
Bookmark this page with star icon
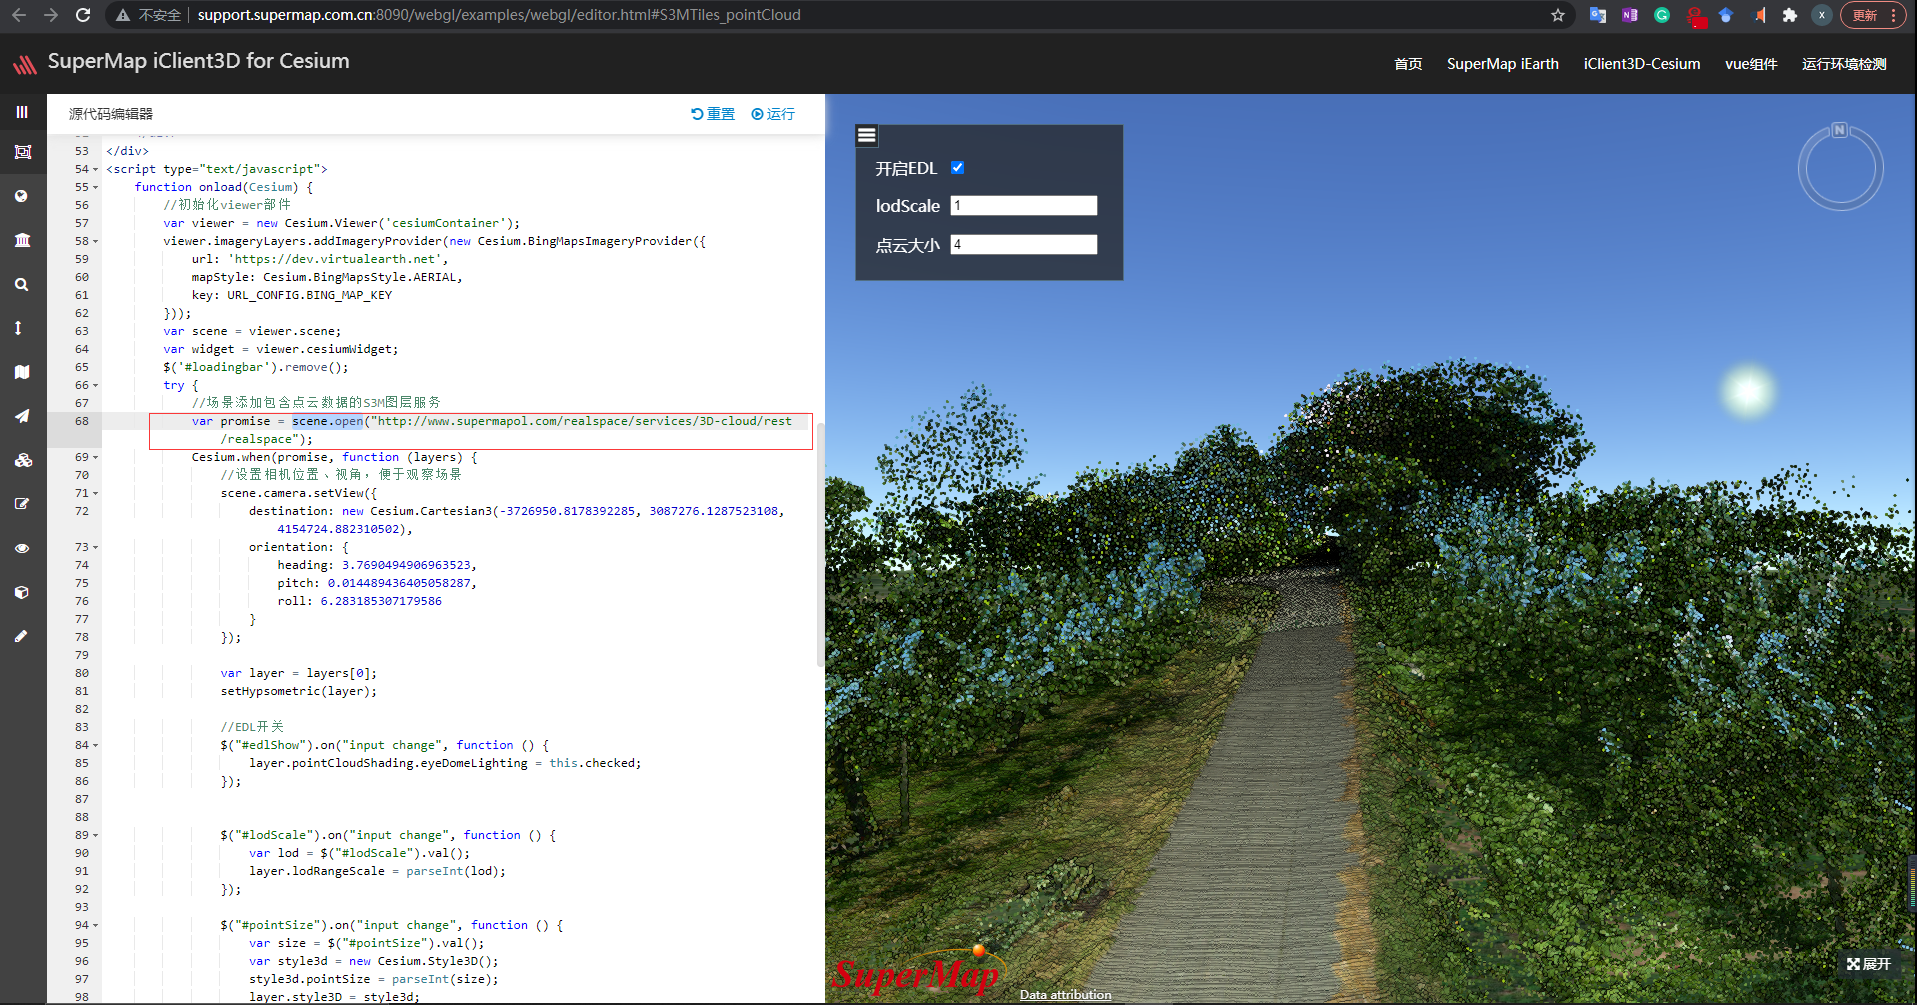point(1557,15)
